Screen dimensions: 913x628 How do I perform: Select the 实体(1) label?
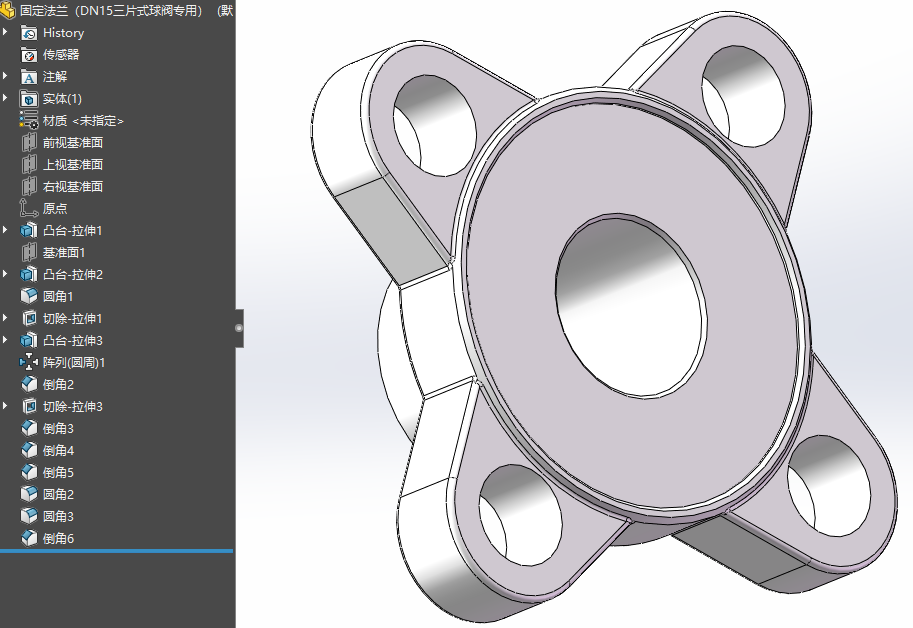[x=62, y=99]
